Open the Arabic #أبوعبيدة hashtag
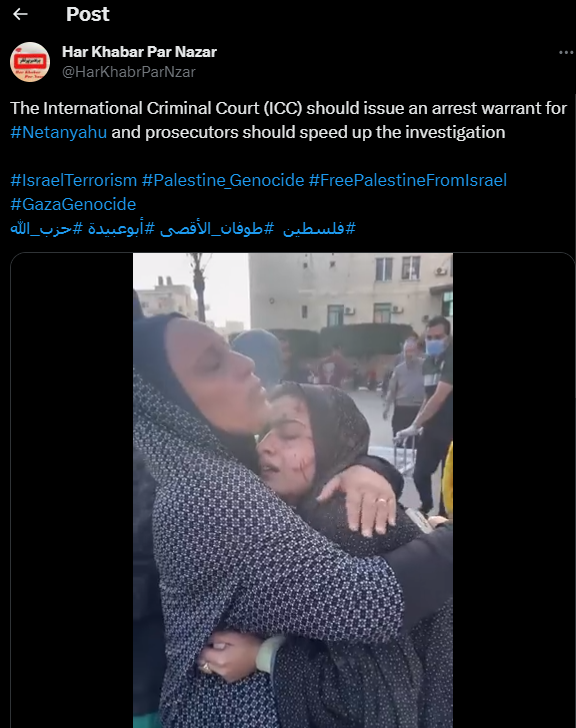This screenshot has height=728, width=576. 121,228
